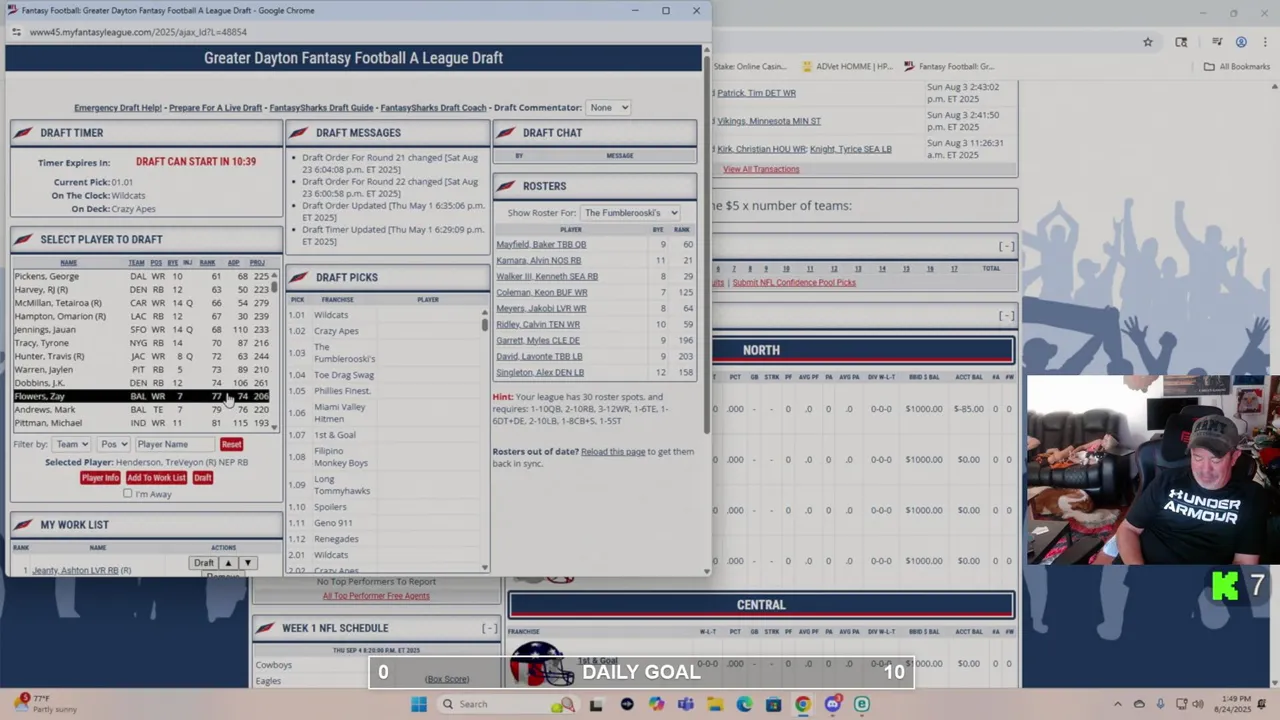Select Pickens, George in player list
The height and width of the screenshot is (720, 1280).
(141, 276)
